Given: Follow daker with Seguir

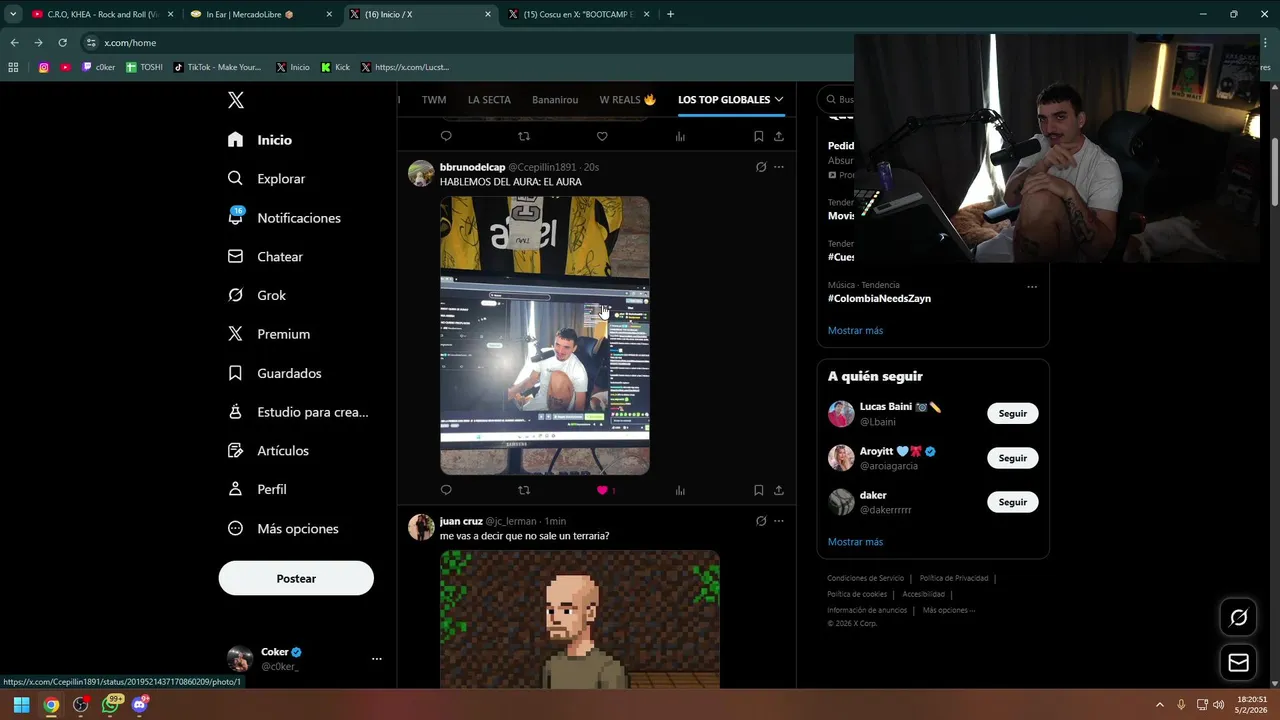Looking at the screenshot, I should coord(1013,502).
